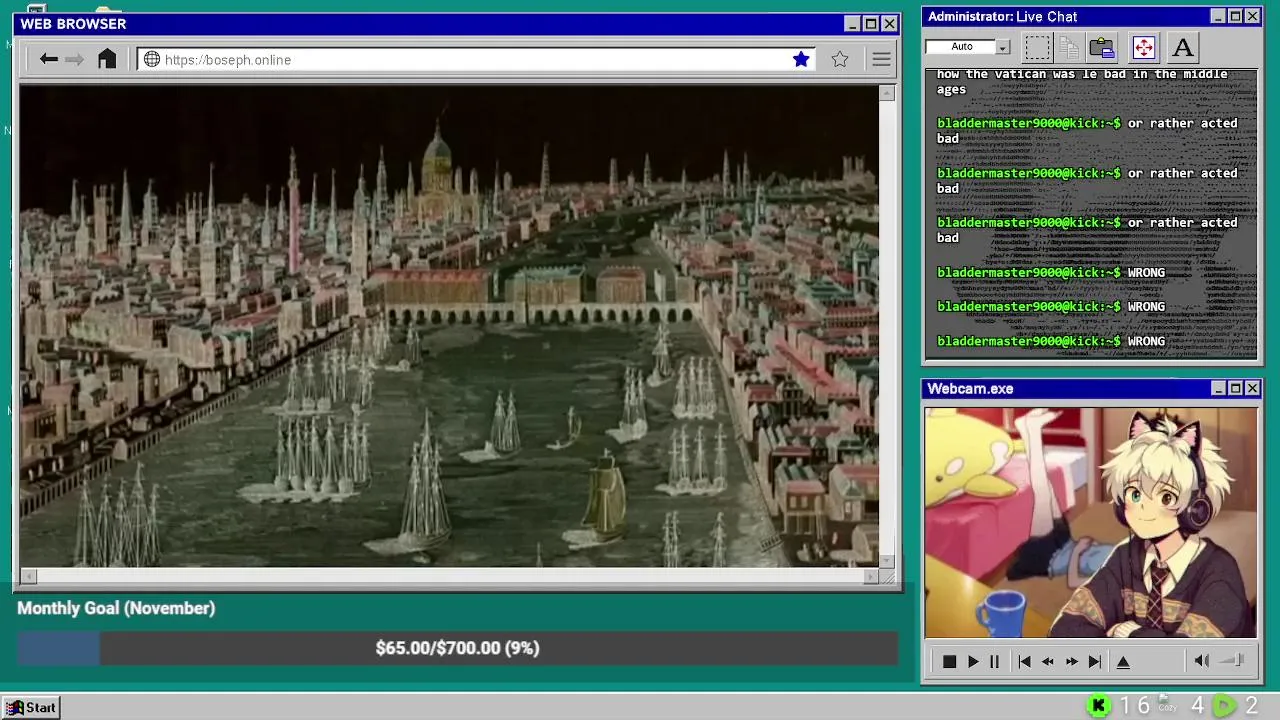Click the paste clipboard icon in Live Chat

(1102, 47)
